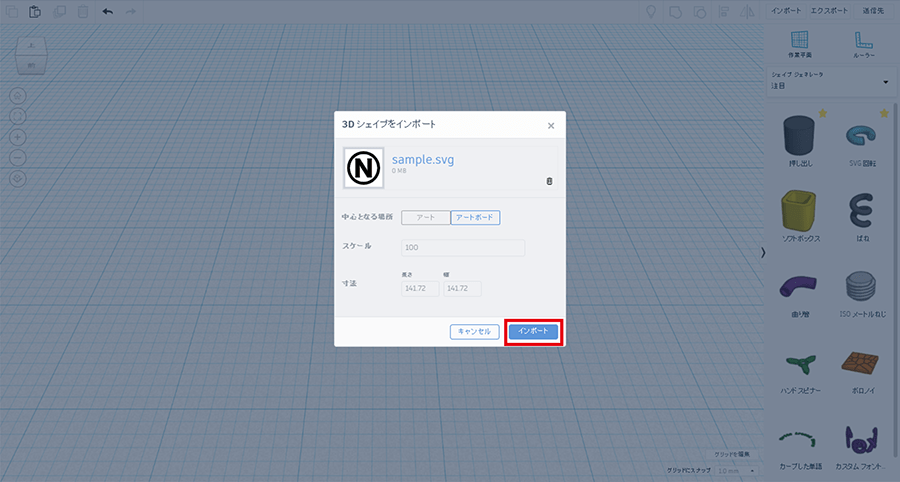This screenshot has width=900, height=482.
Task: Toggle favorite star on SVG revolve shape
Action: click(884, 114)
